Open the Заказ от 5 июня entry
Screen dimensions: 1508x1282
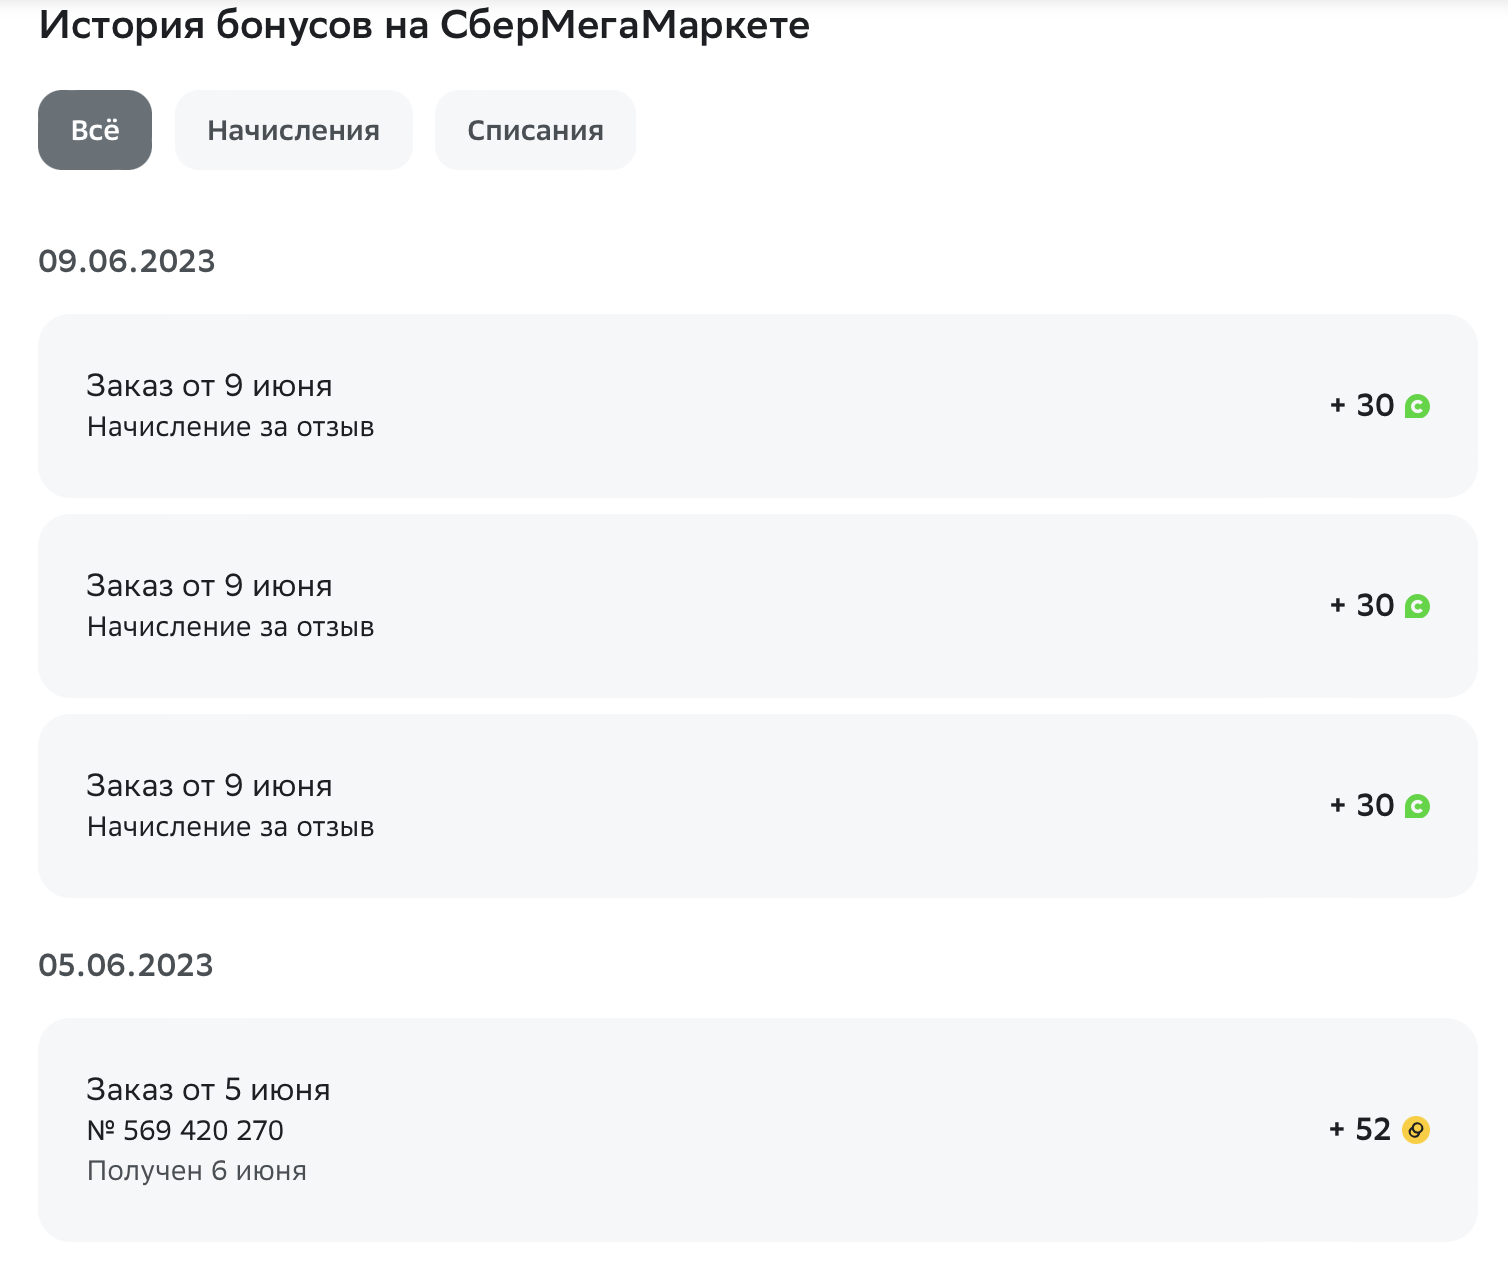pyautogui.click(x=757, y=1130)
